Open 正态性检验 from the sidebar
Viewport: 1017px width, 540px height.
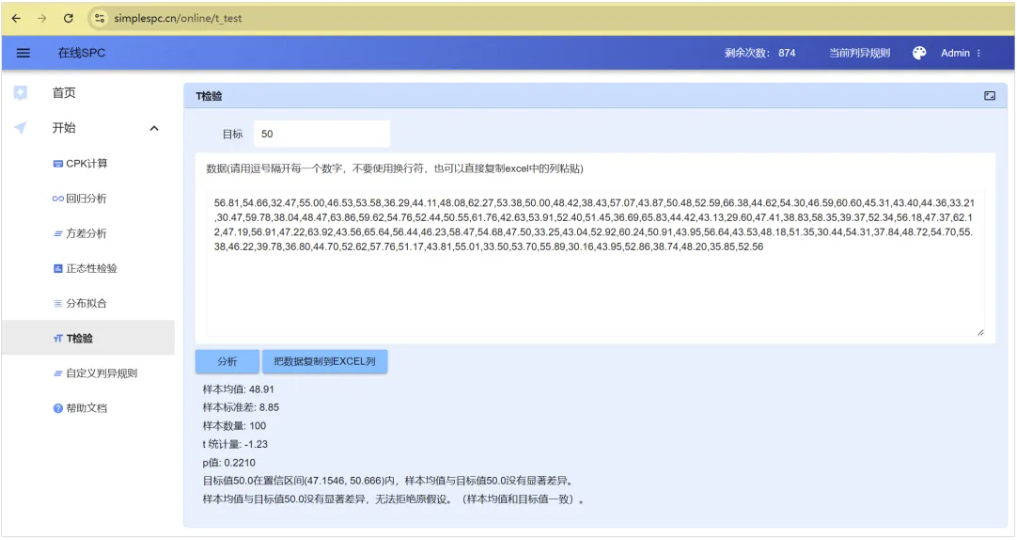pos(91,268)
